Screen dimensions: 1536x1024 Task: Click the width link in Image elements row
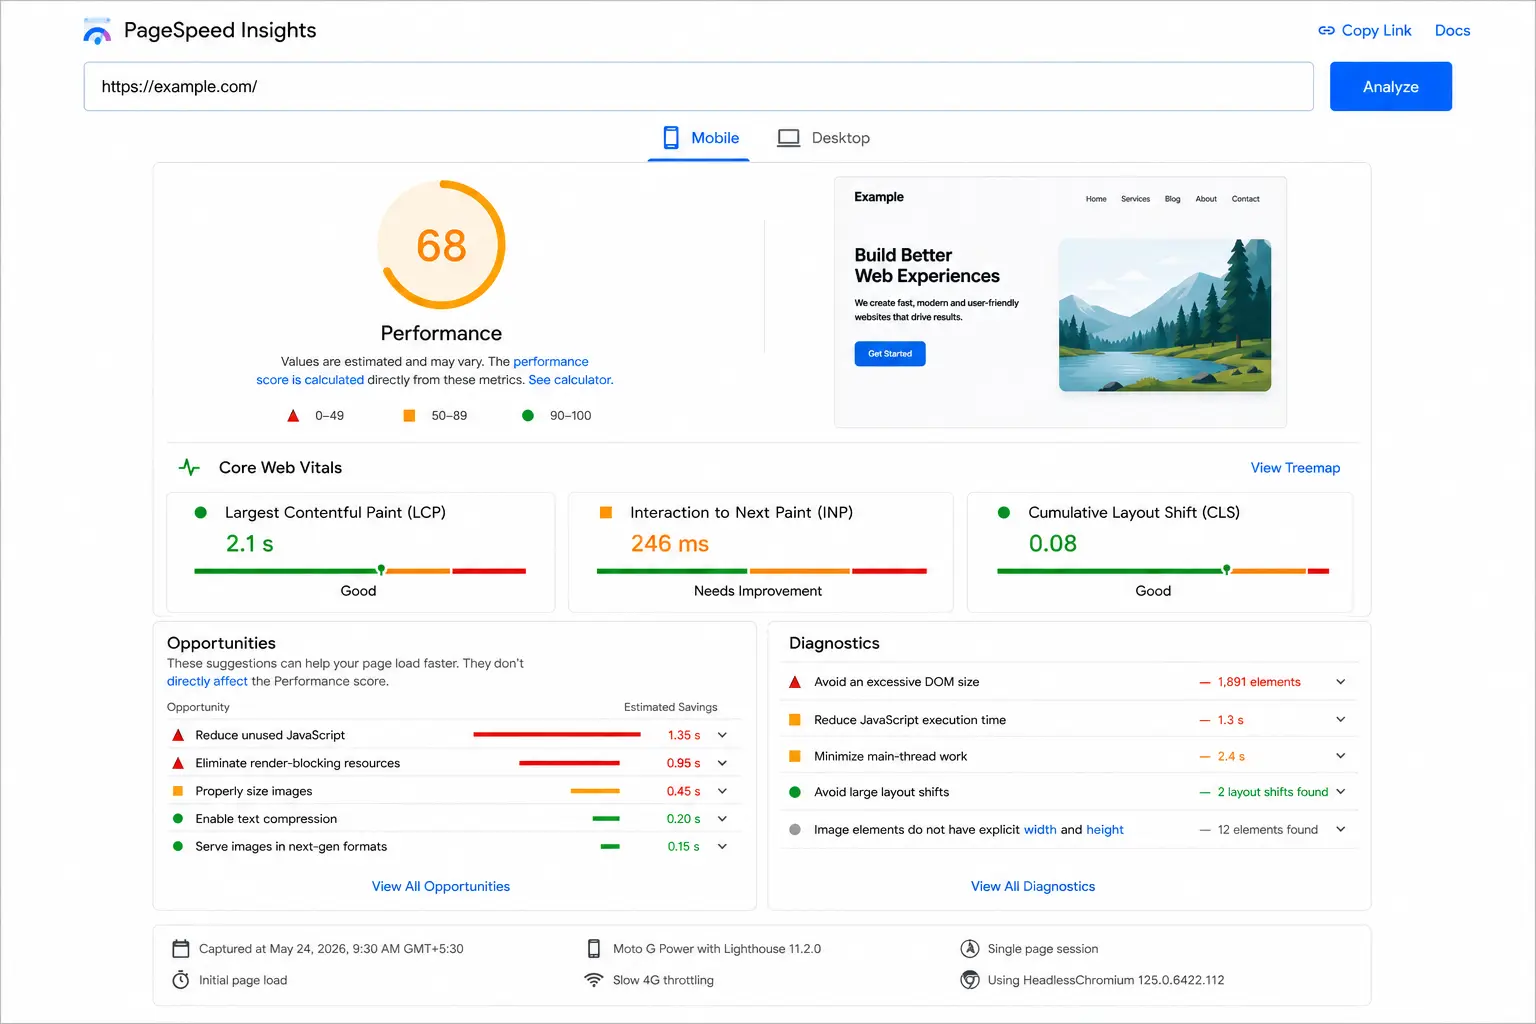click(x=1040, y=830)
